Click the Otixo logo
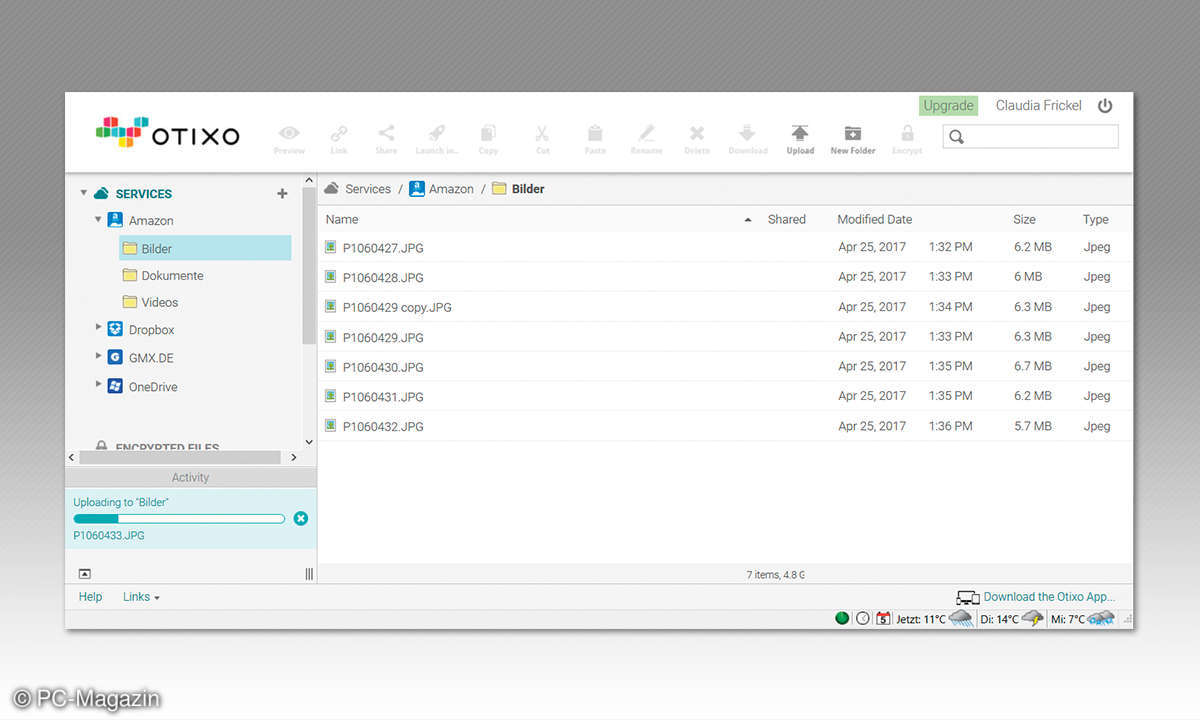Viewport: 1200px width, 720px height. coord(168,133)
